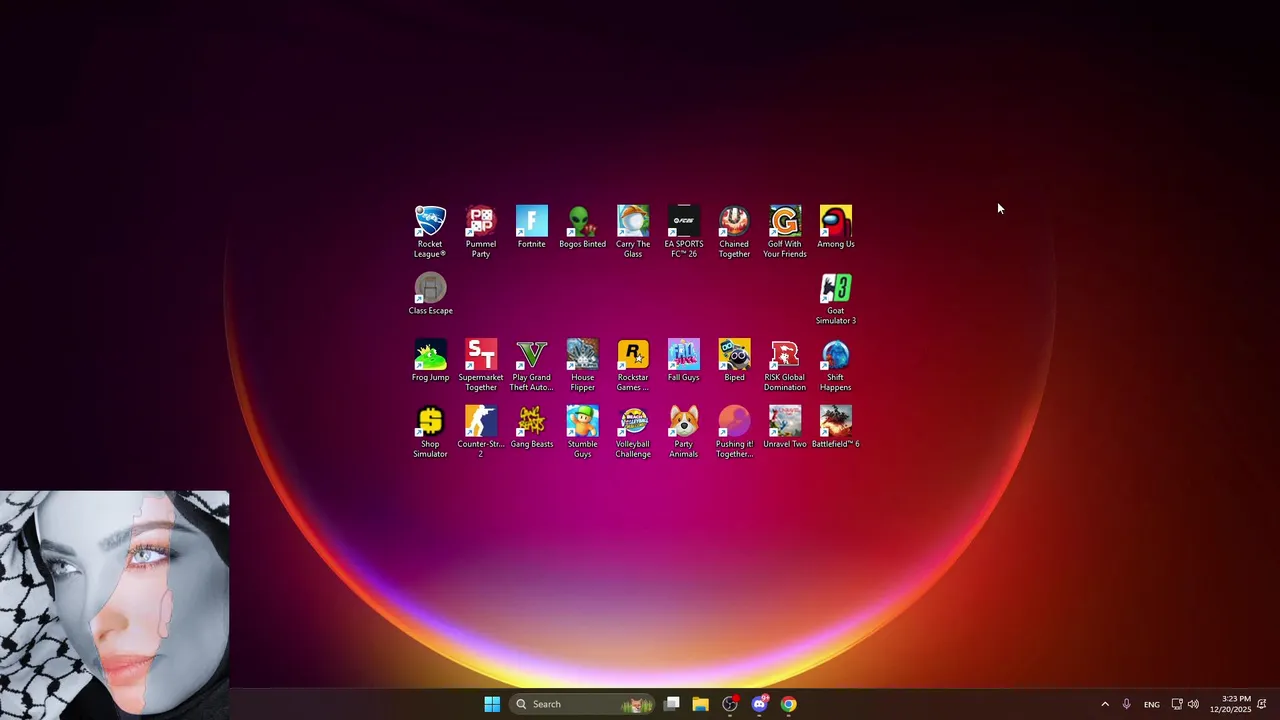Select the Biped shortcut icon
This screenshot has height=720, width=1280.
(x=734, y=361)
